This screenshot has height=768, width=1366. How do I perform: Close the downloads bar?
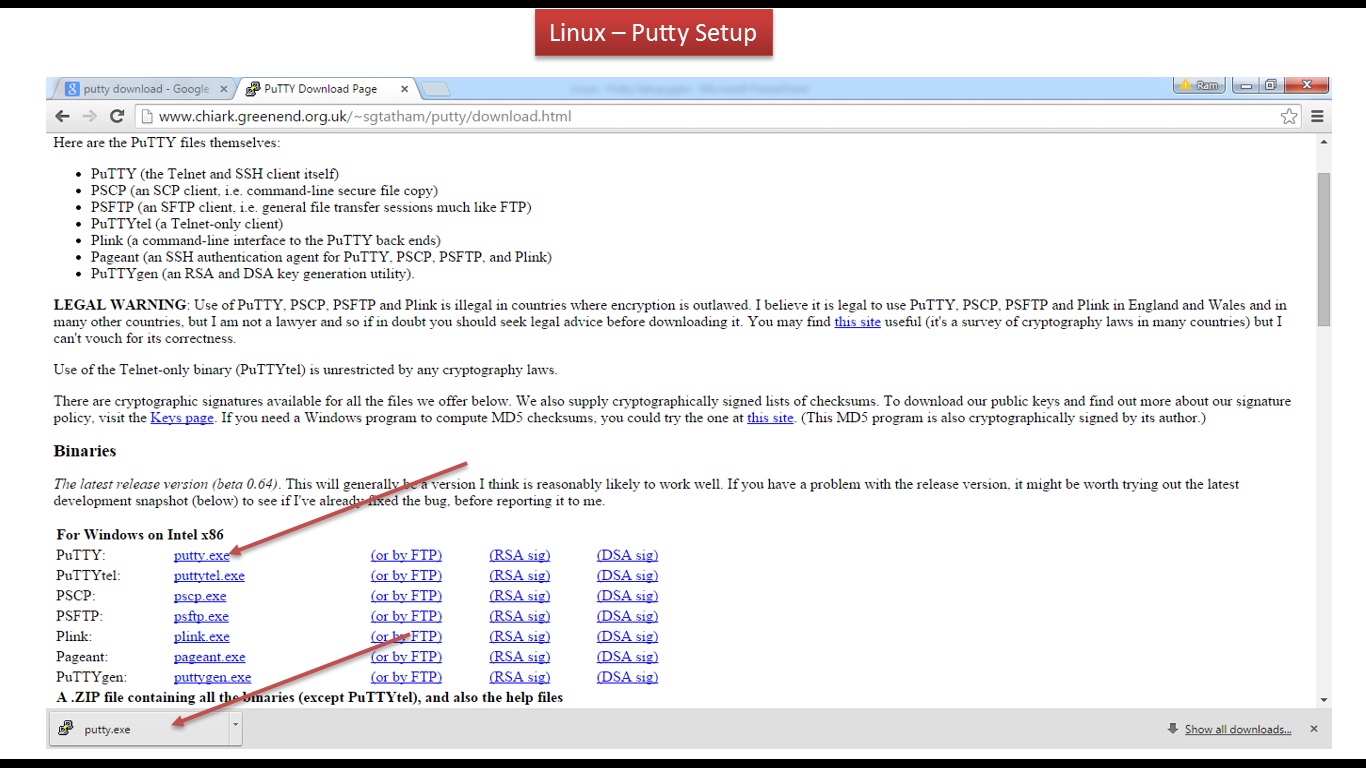tap(1314, 729)
